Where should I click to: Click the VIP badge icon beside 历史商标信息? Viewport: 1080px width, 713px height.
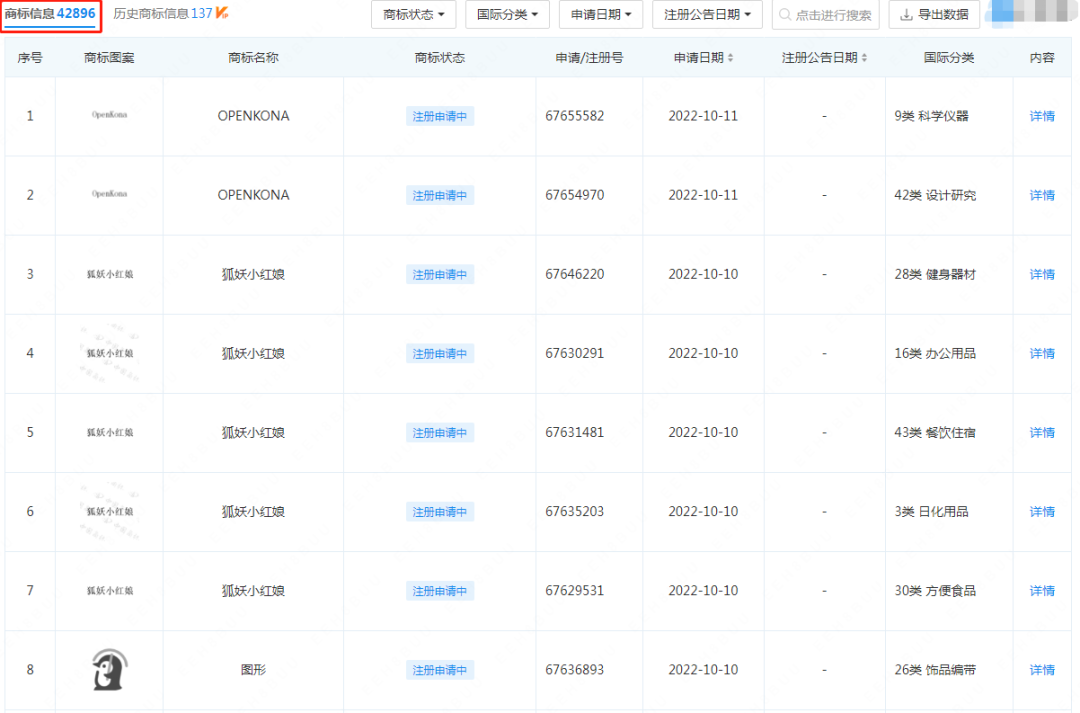coord(224,14)
